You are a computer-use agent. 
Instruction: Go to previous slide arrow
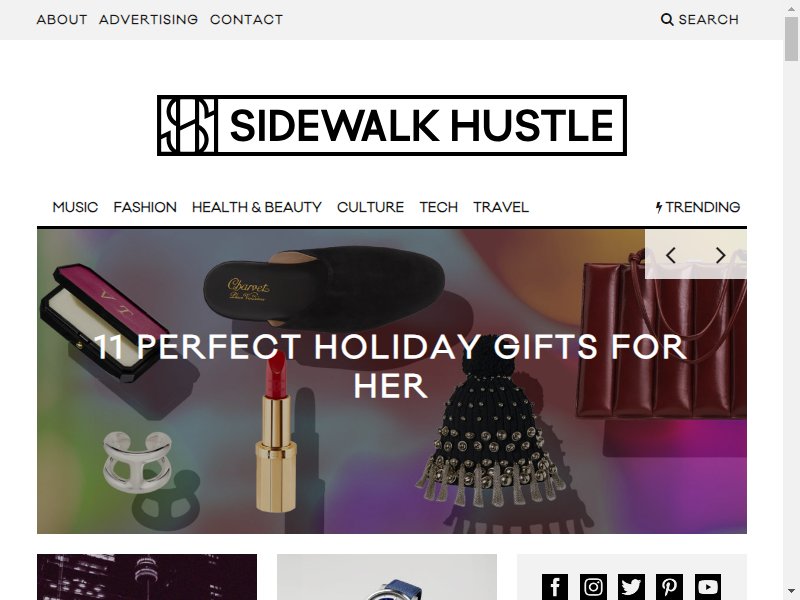tap(671, 255)
